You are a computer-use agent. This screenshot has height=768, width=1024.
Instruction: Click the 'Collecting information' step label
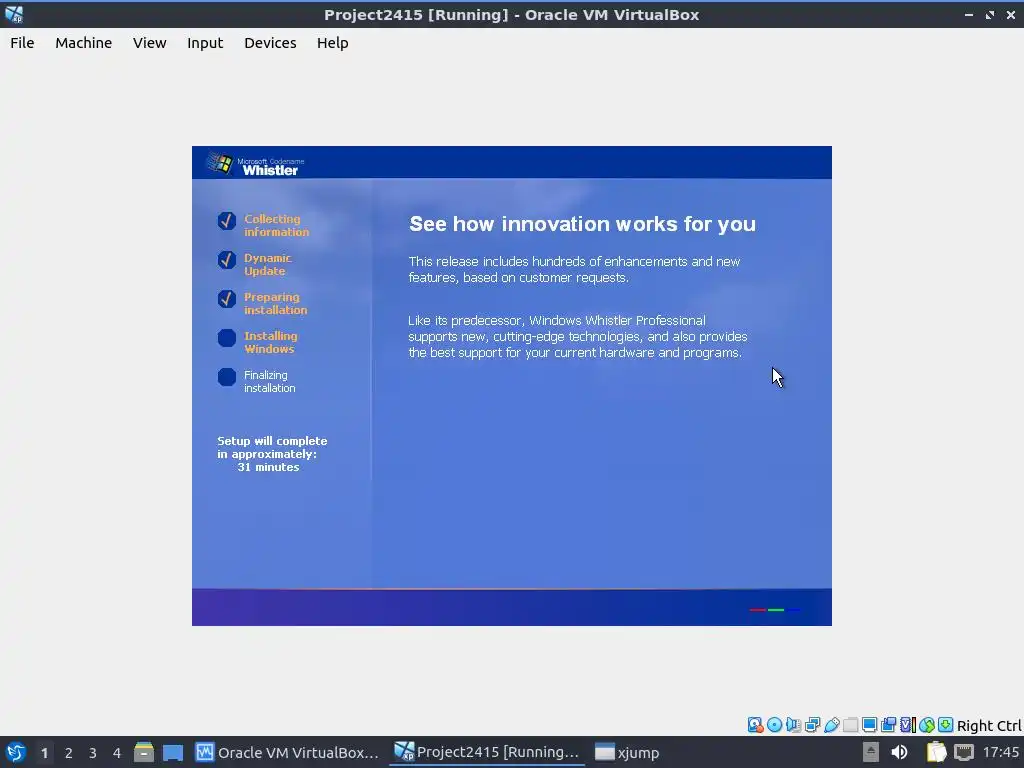(276, 225)
